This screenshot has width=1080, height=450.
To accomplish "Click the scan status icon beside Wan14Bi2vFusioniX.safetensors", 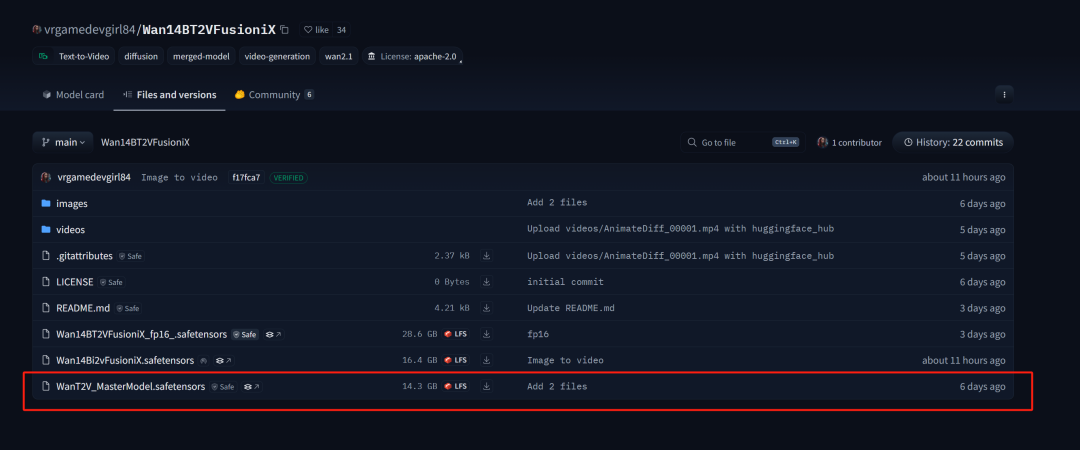I will click(x=204, y=361).
